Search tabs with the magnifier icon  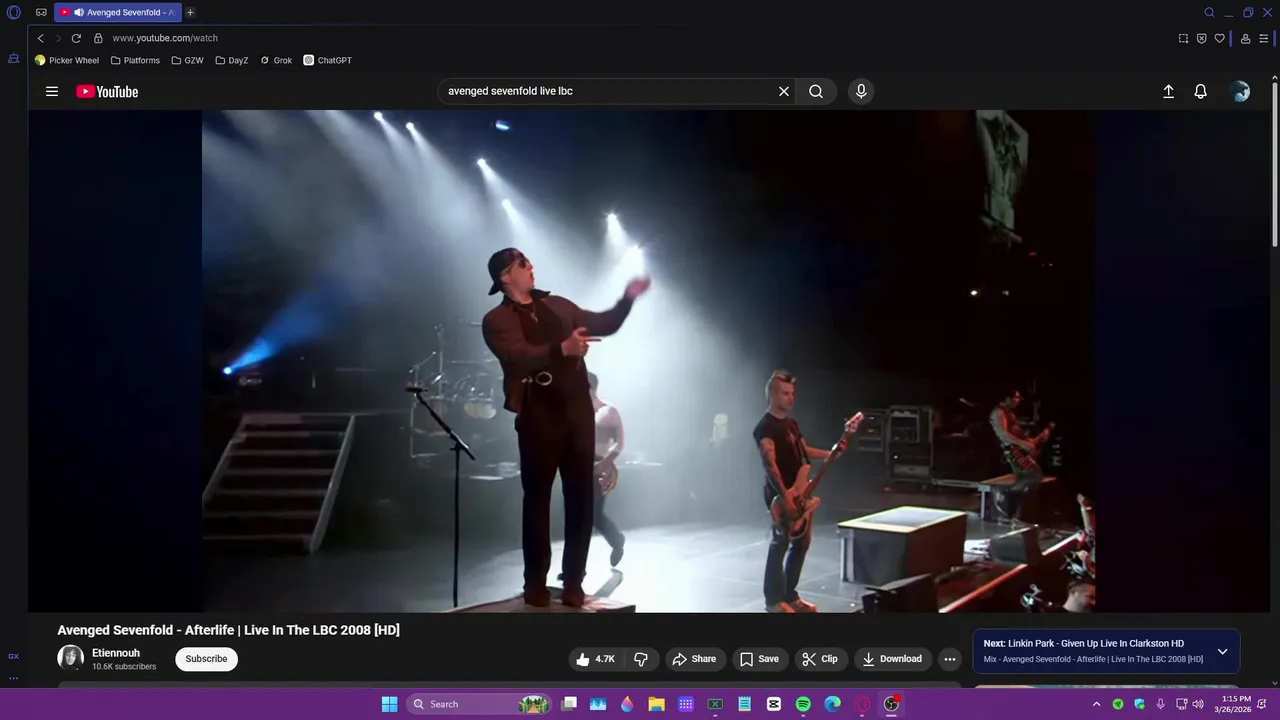[1209, 13]
